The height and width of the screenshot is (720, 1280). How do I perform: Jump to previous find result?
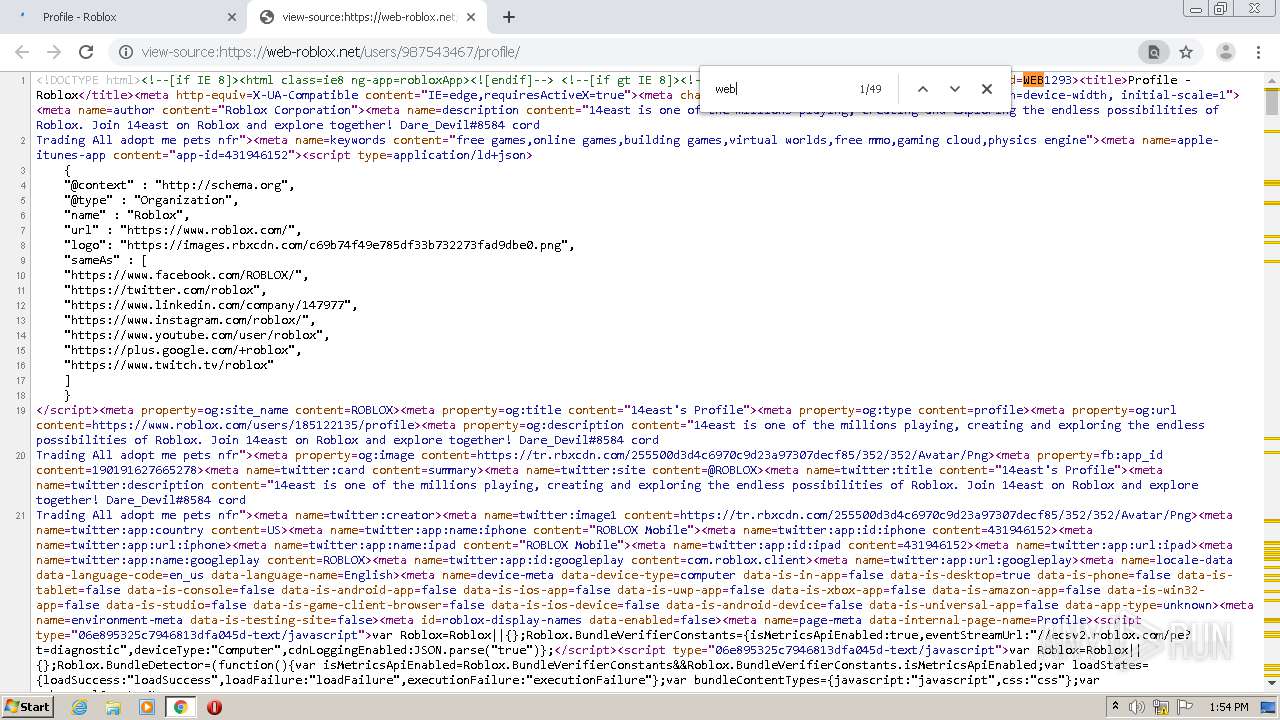point(923,89)
